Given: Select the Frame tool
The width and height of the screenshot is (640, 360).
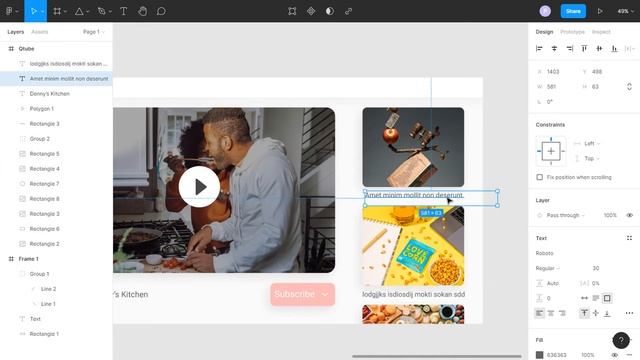Looking at the screenshot, I should pyautogui.click(x=57, y=11).
